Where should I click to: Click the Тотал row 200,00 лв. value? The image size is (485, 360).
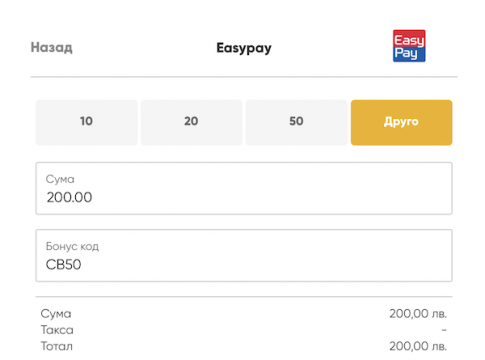(x=418, y=346)
